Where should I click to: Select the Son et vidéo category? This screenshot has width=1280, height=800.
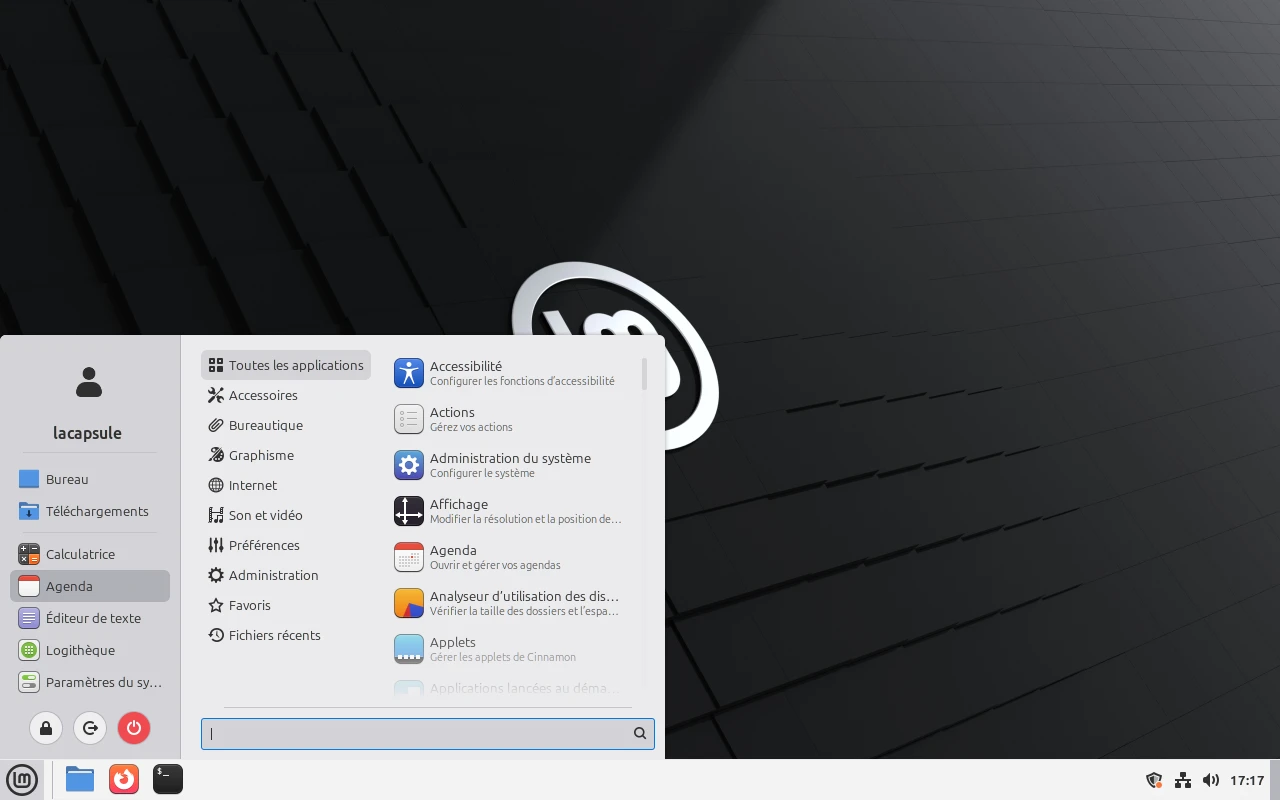tap(286, 515)
